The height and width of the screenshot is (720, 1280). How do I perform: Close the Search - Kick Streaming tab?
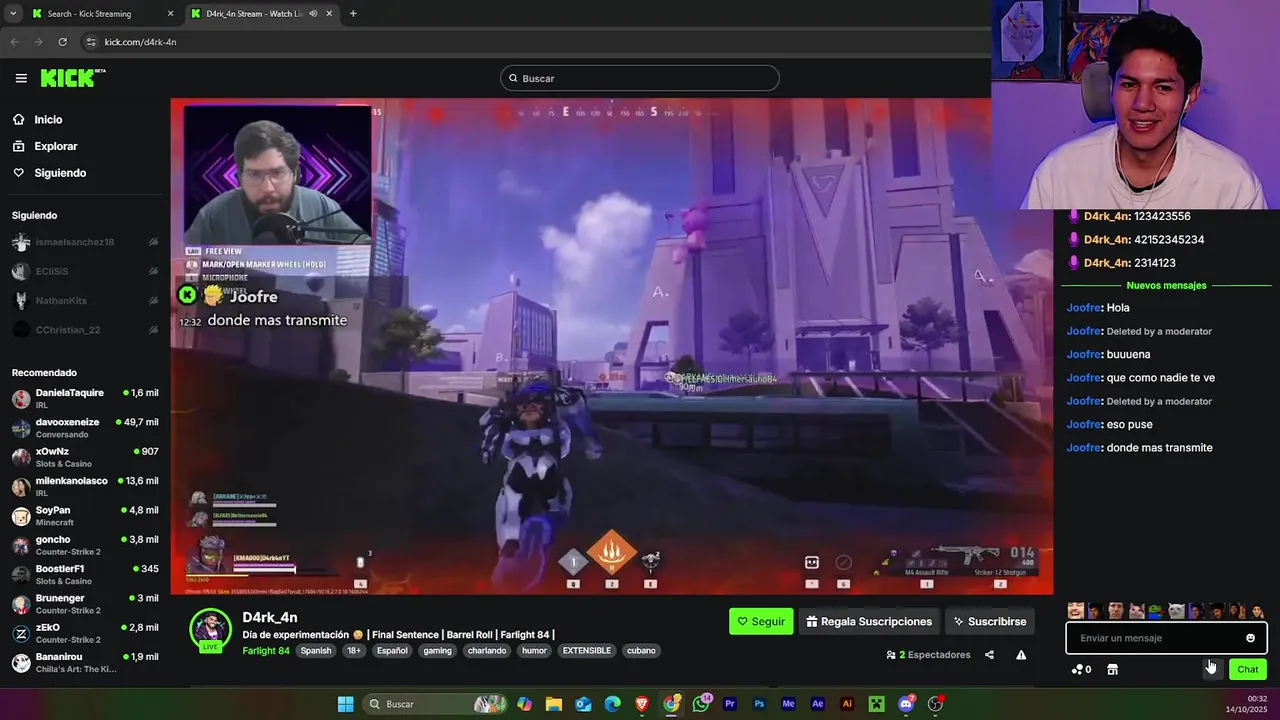coord(170,14)
